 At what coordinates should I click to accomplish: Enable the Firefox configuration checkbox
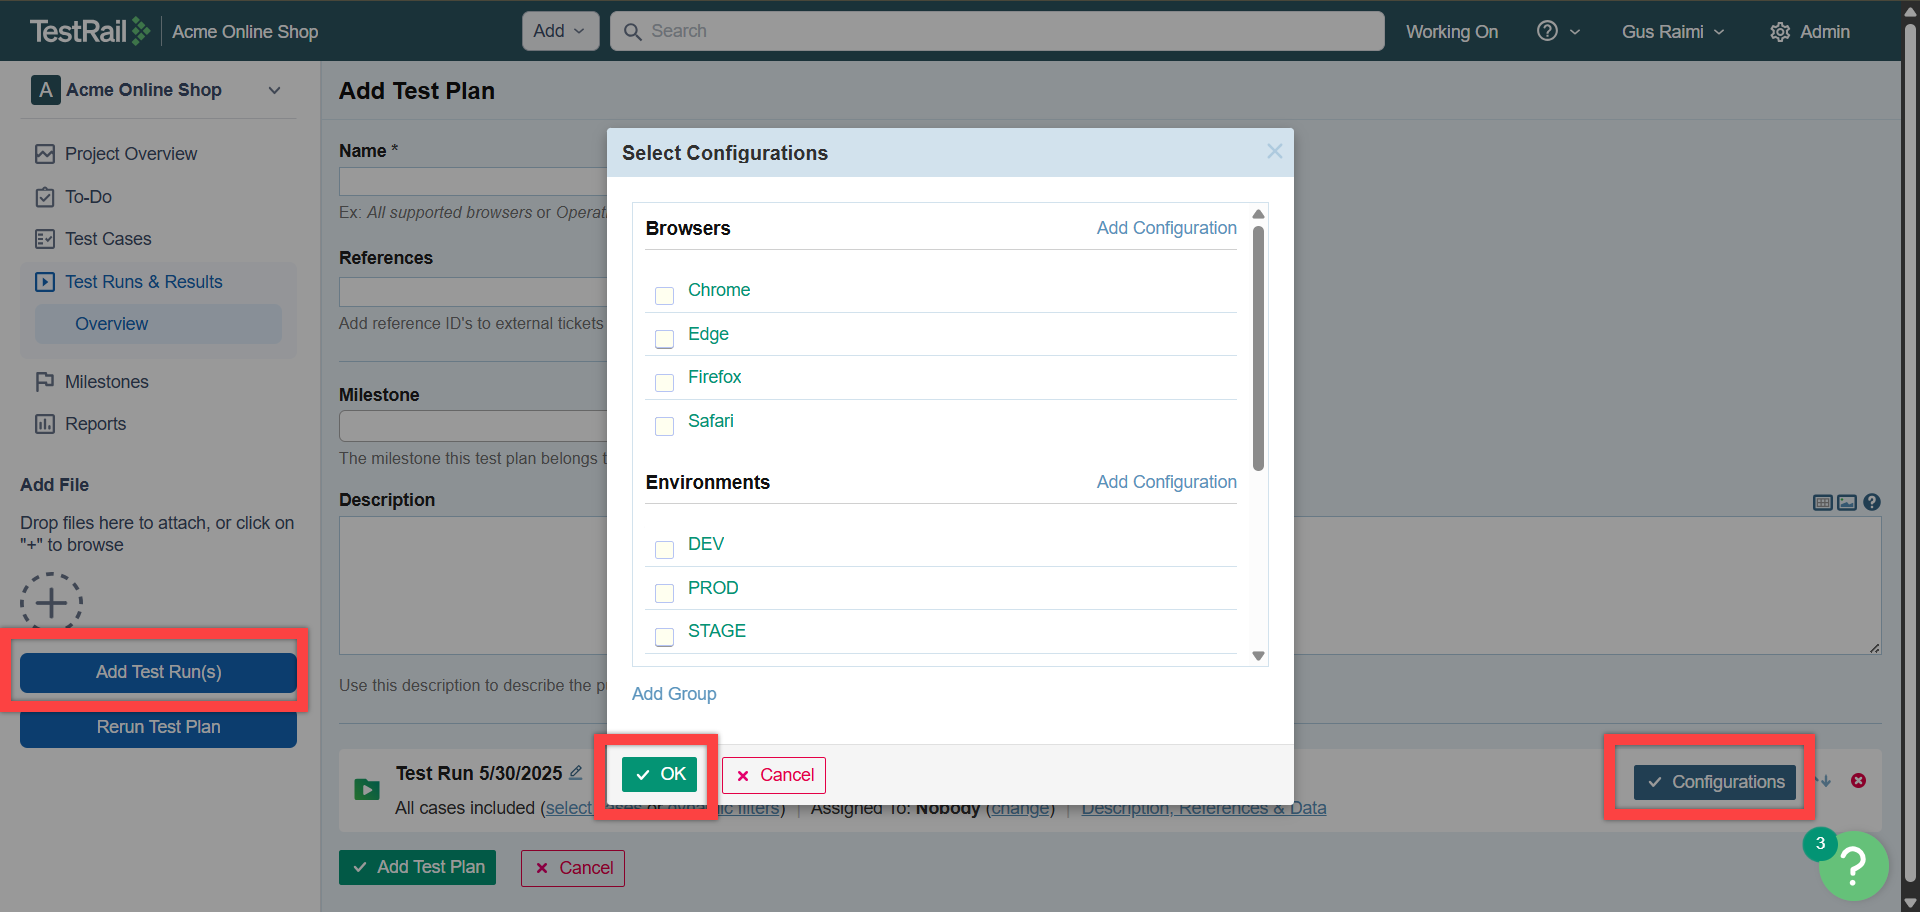pyautogui.click(x=664, y=382)
